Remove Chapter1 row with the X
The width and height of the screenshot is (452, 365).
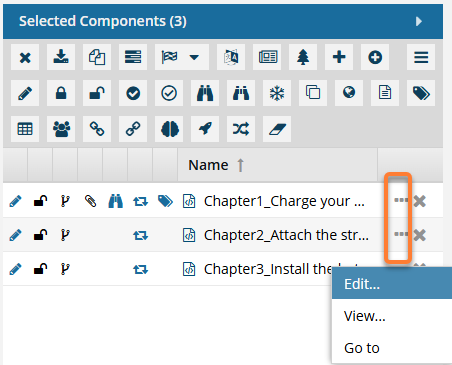point(420,201)
